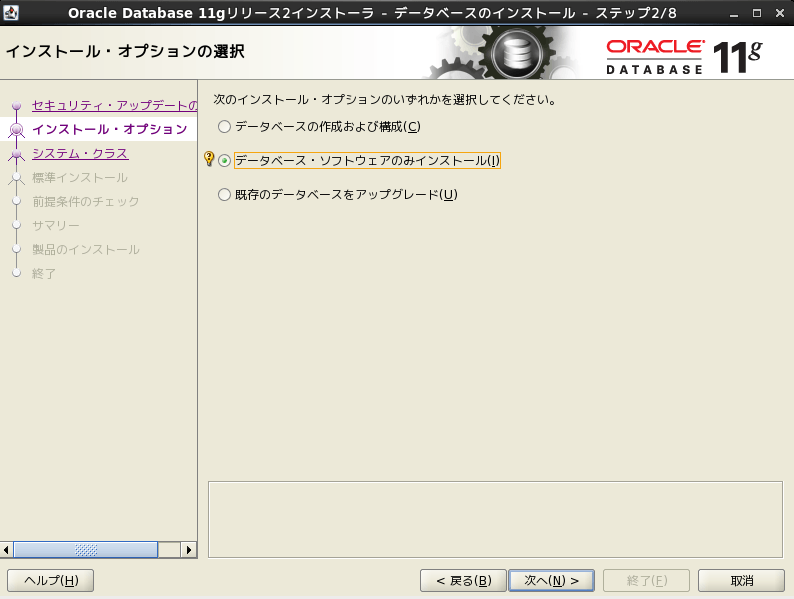This screenshot has height=599, width=794.
Task: Click the current step marker for インストール・オプション
Action: (x=16, y=130)
